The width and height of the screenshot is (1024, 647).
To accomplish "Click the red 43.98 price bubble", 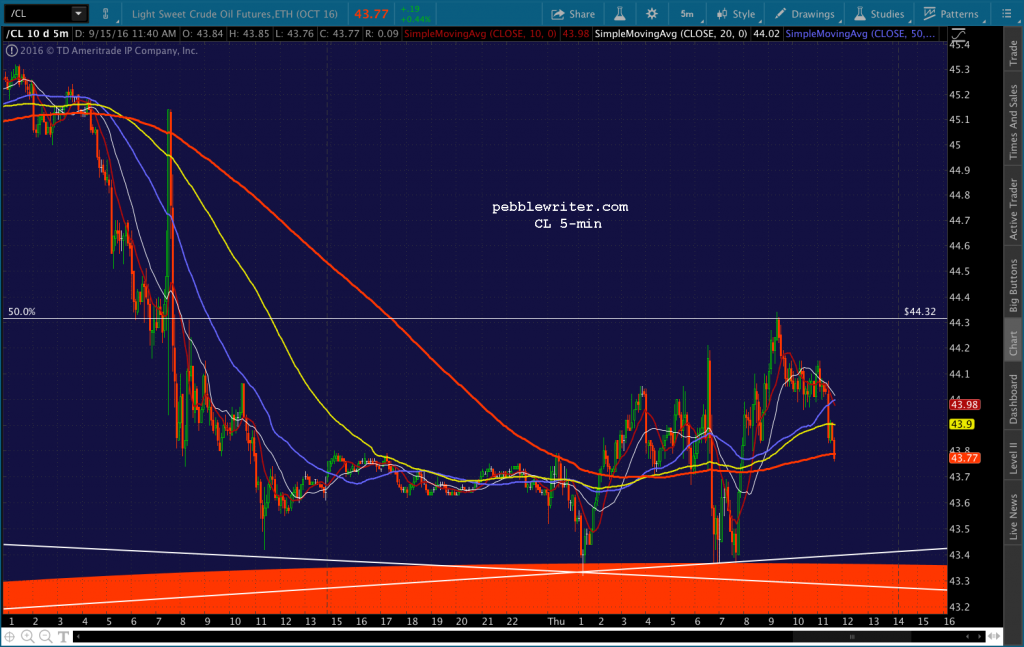I will tap(964, 405).
